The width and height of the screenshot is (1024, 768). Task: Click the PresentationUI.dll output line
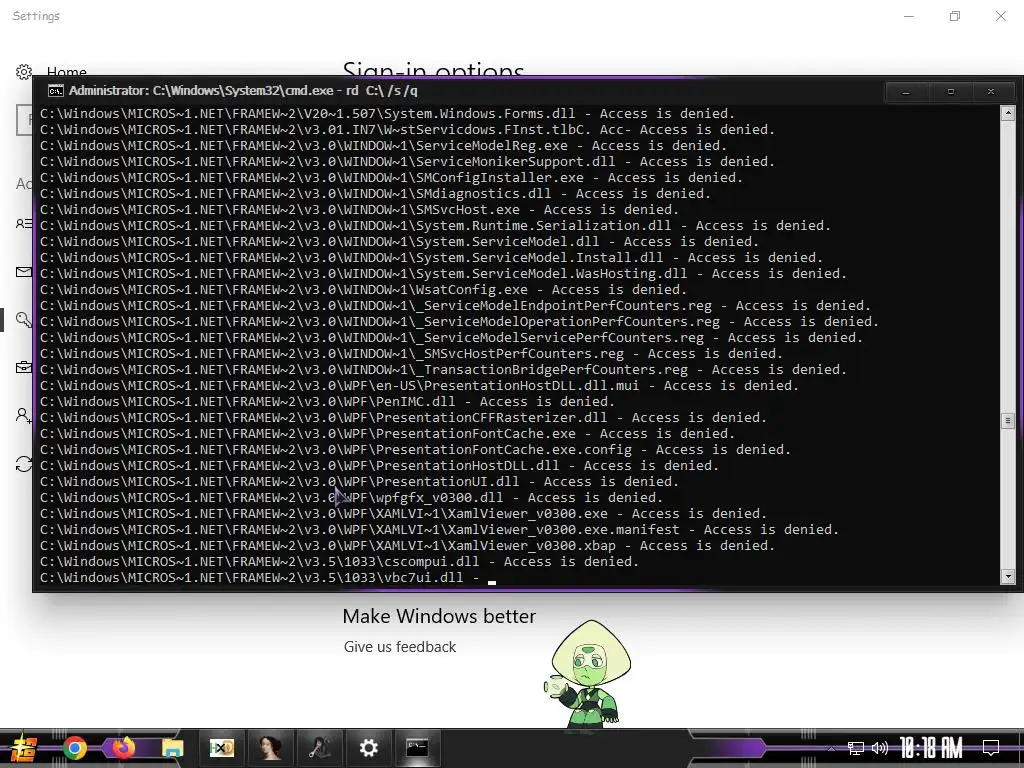359,481
